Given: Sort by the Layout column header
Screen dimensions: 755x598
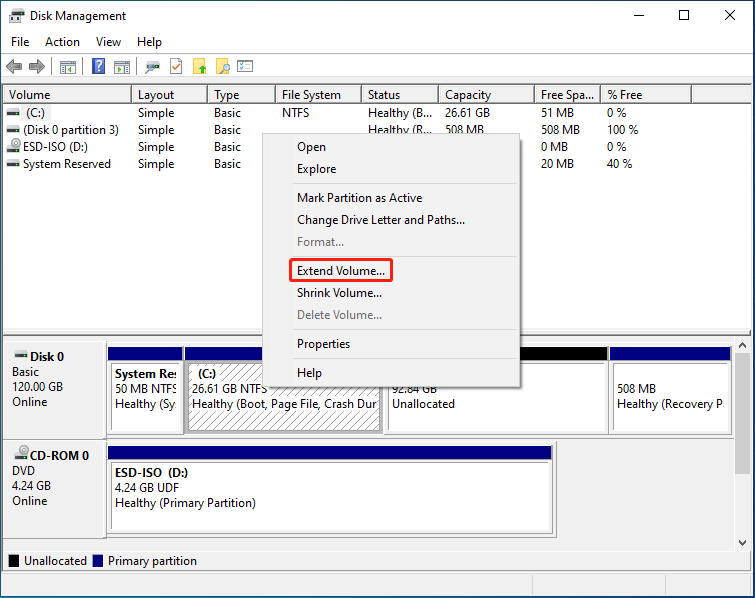Looking at the screenshot, I should 170,94.
